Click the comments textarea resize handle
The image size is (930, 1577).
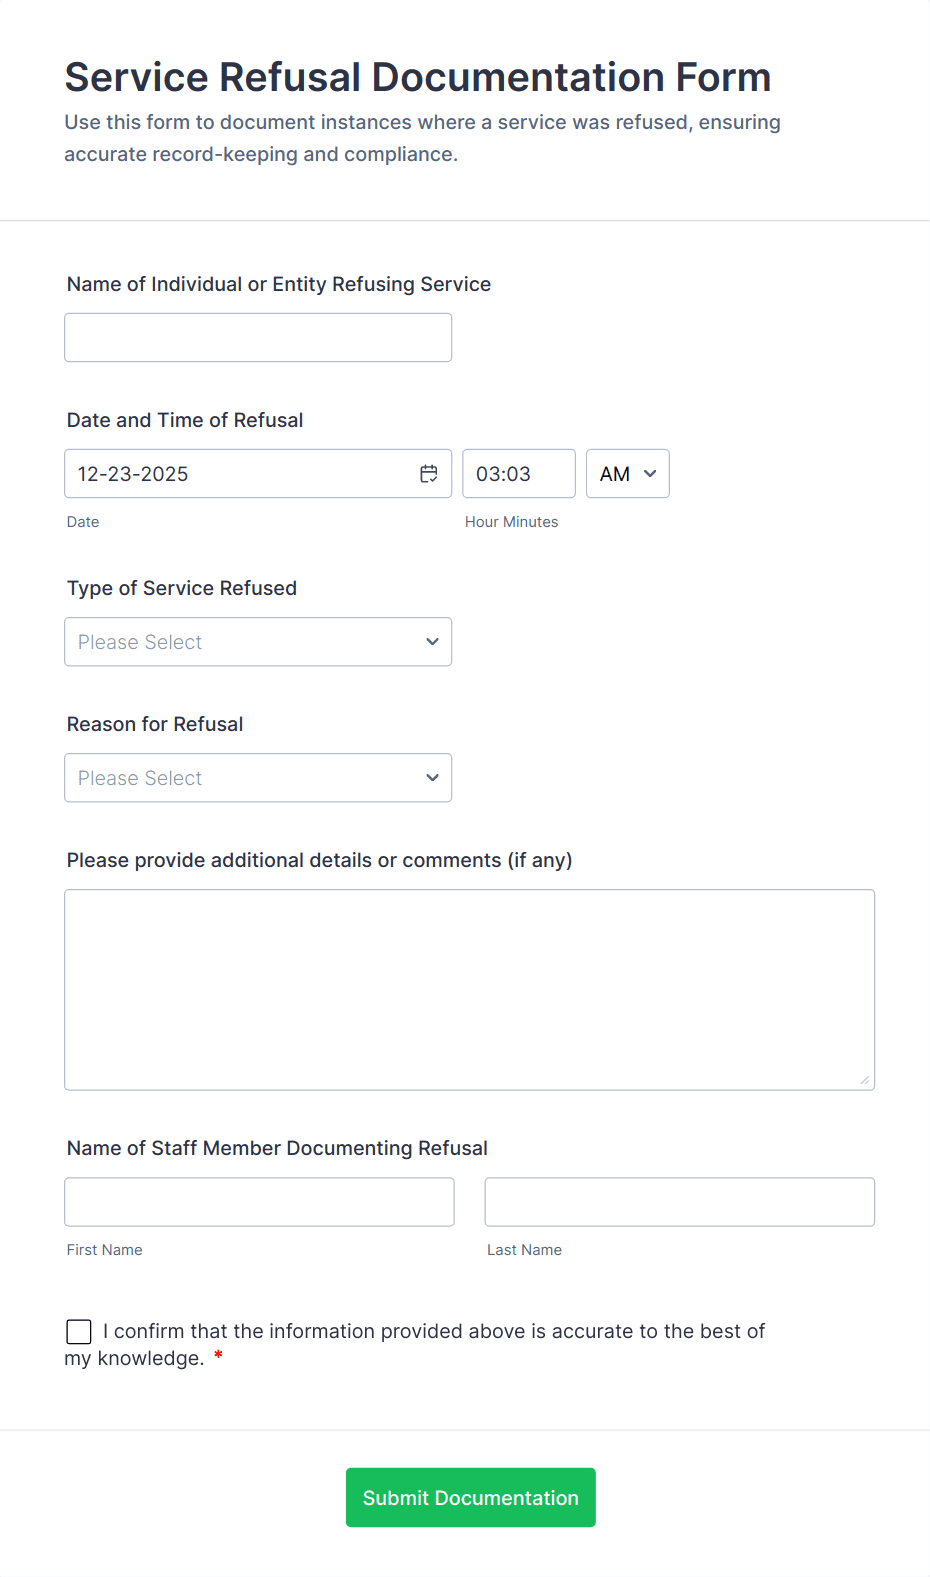click(x=864, y=1080)
